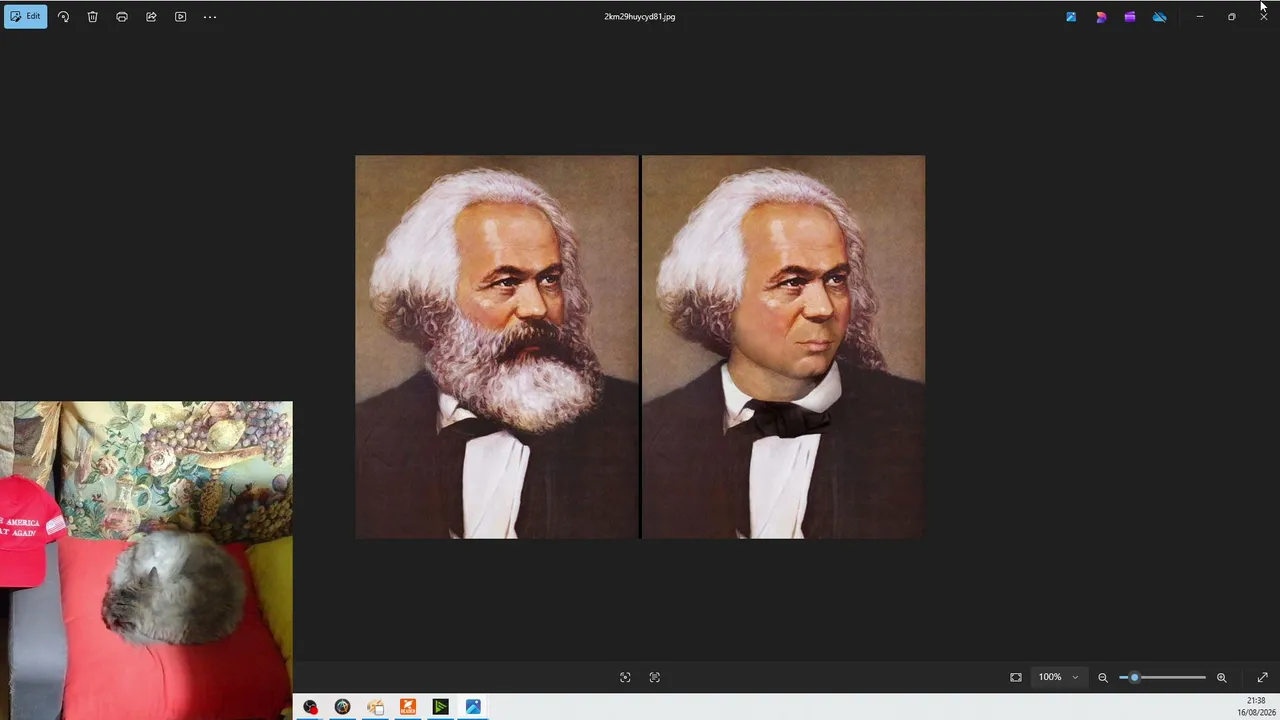Open the Edit image tool
Screen dimensions: 1280x720
coord(25,17)
